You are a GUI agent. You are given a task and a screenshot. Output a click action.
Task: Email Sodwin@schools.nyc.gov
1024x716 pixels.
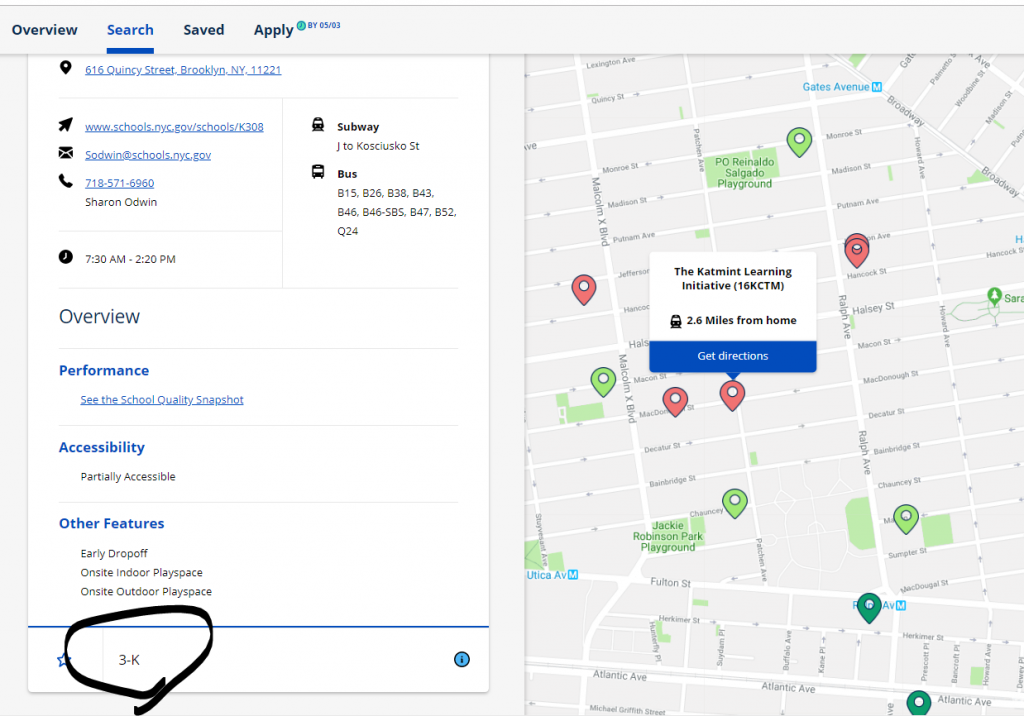pyautogui.click(x=148, y=155)
